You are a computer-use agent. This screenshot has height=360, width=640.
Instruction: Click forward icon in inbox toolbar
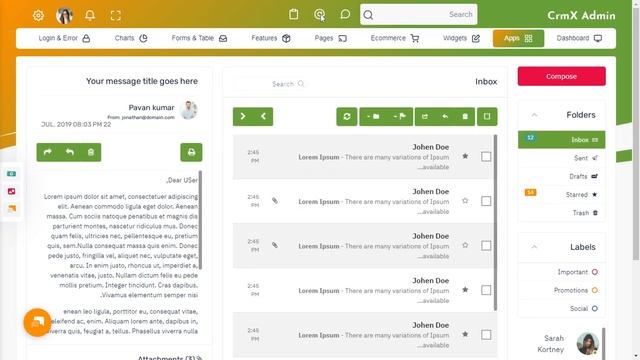coord(425,117)
